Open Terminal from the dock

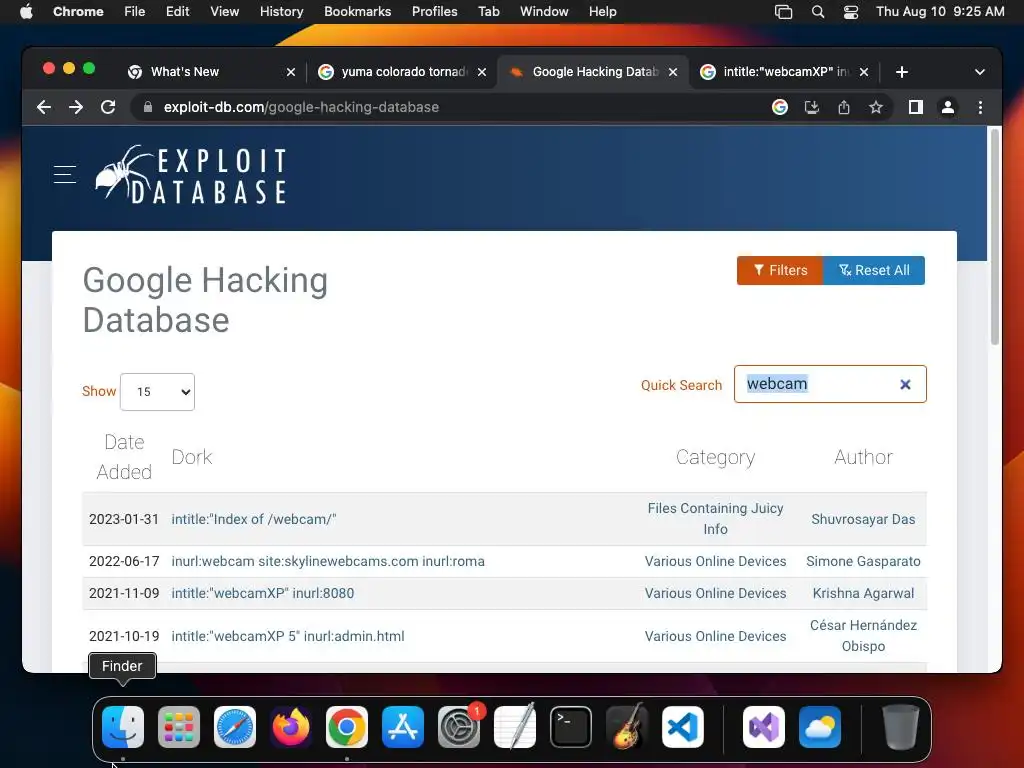pyautogui.click(x=571, y=727)
